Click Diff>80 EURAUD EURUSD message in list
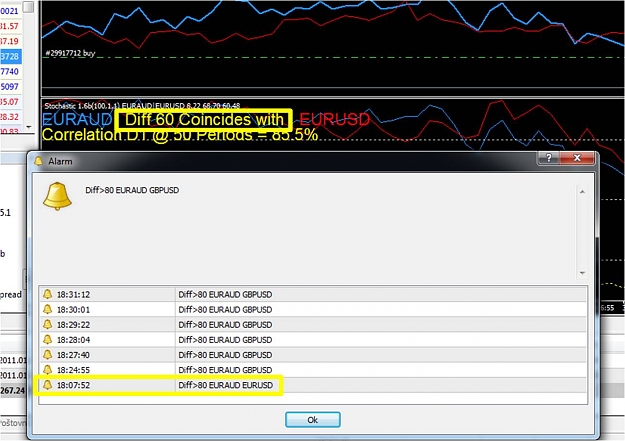Screen dimensions: 625x441 [x=226, y=385]
